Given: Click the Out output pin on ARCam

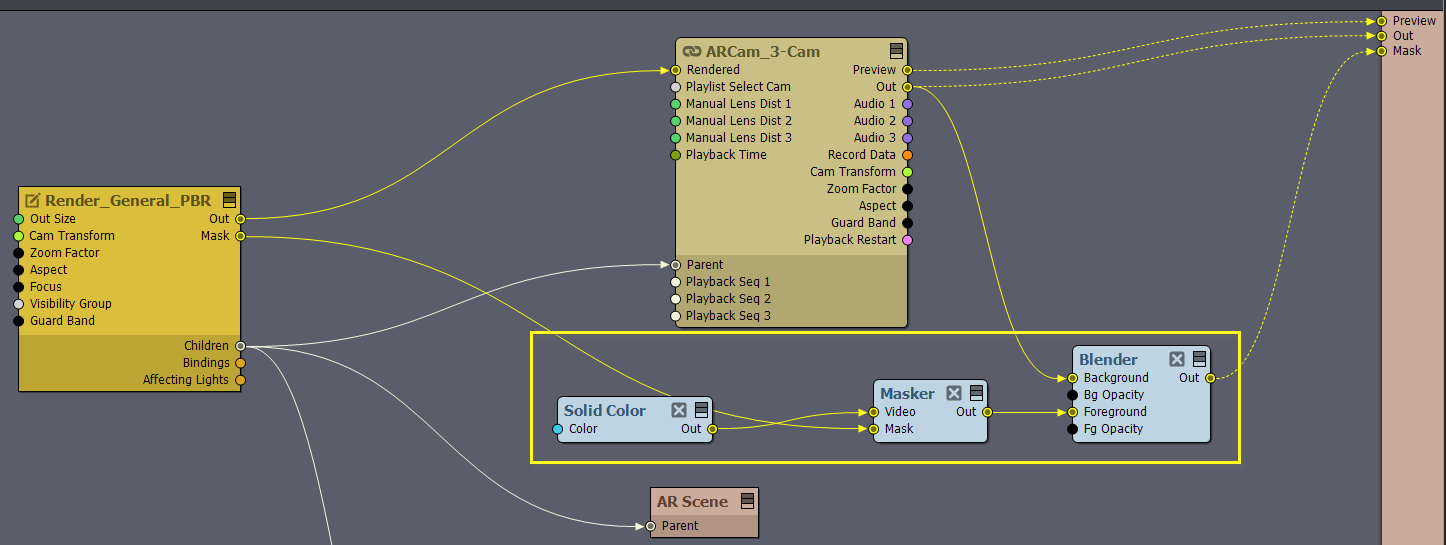Looking at the screenshot, I should 907,87.
